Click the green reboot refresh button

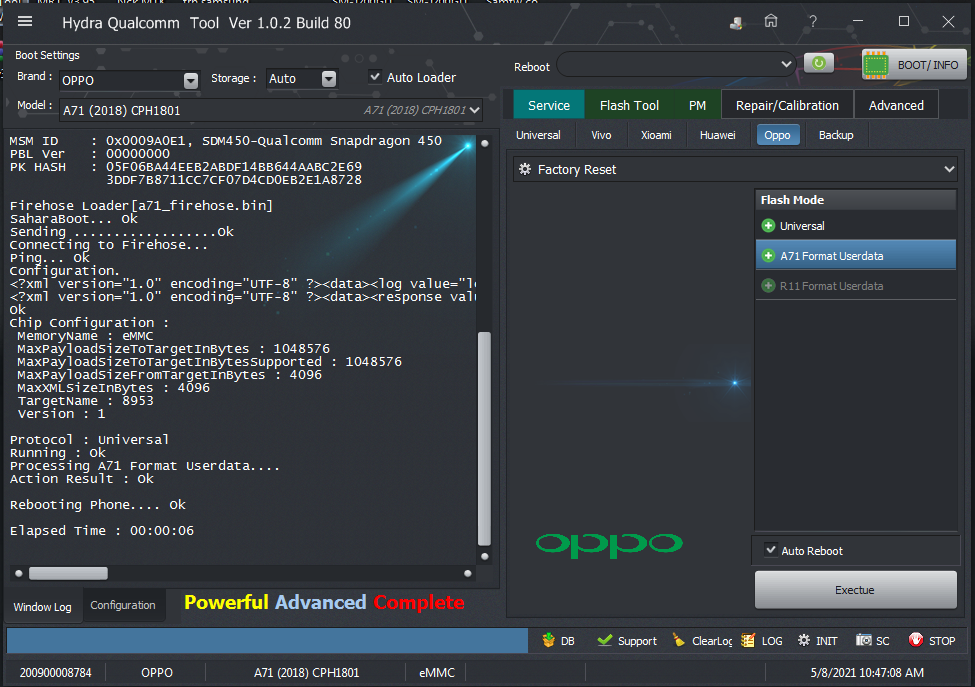pos(818,63)
